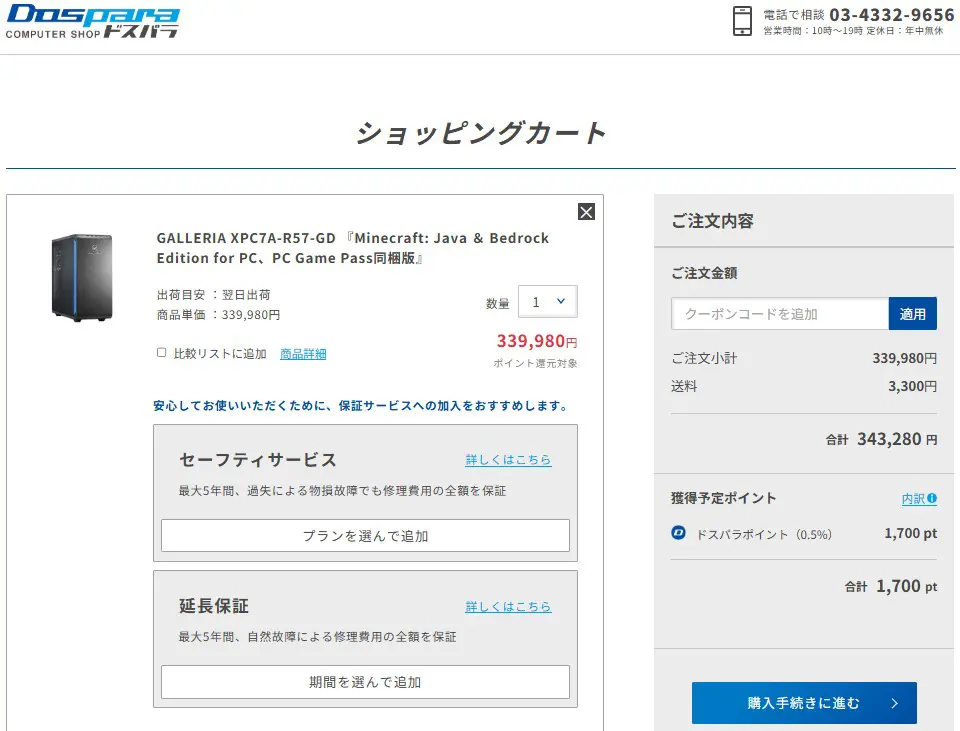Remove item with the X icon
The height and width of the screenshot is (731, 960).
coord(586,212)
